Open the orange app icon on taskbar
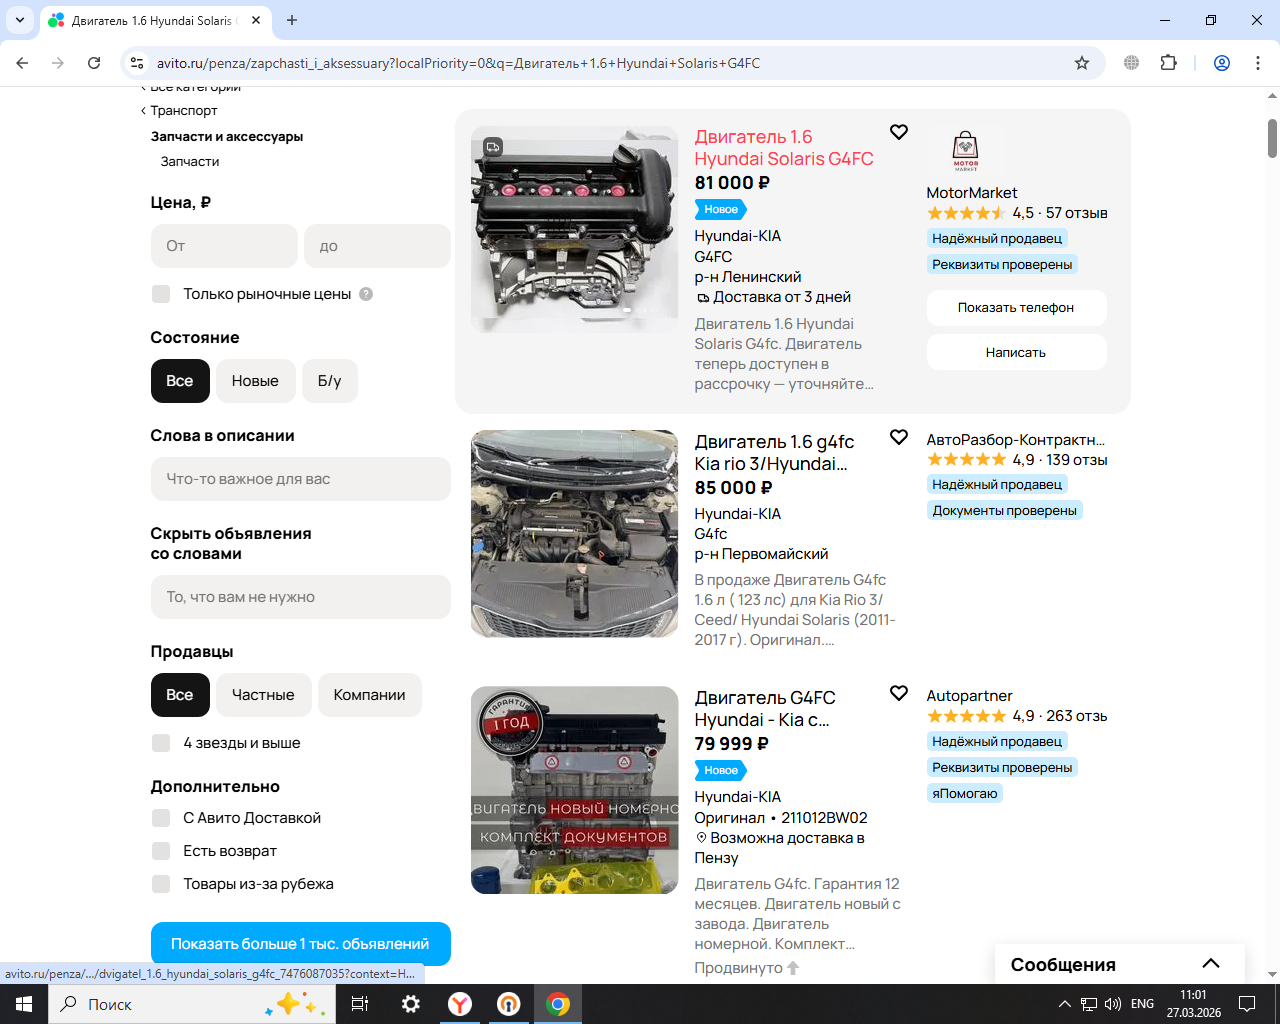Screen dimensions: 1280x1024 coord(509,1004)
